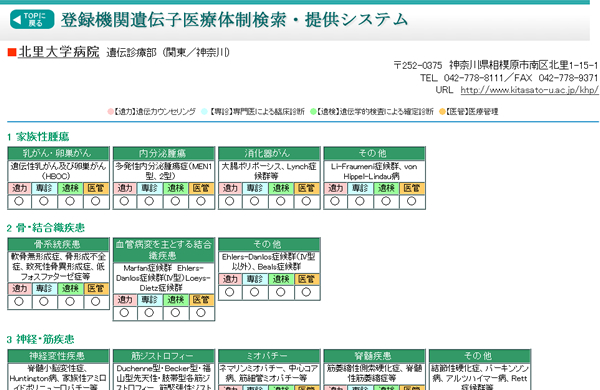Click the 医管 circle under 内分泌腫瘍
600x390 pixels.
tap(201, 201)
